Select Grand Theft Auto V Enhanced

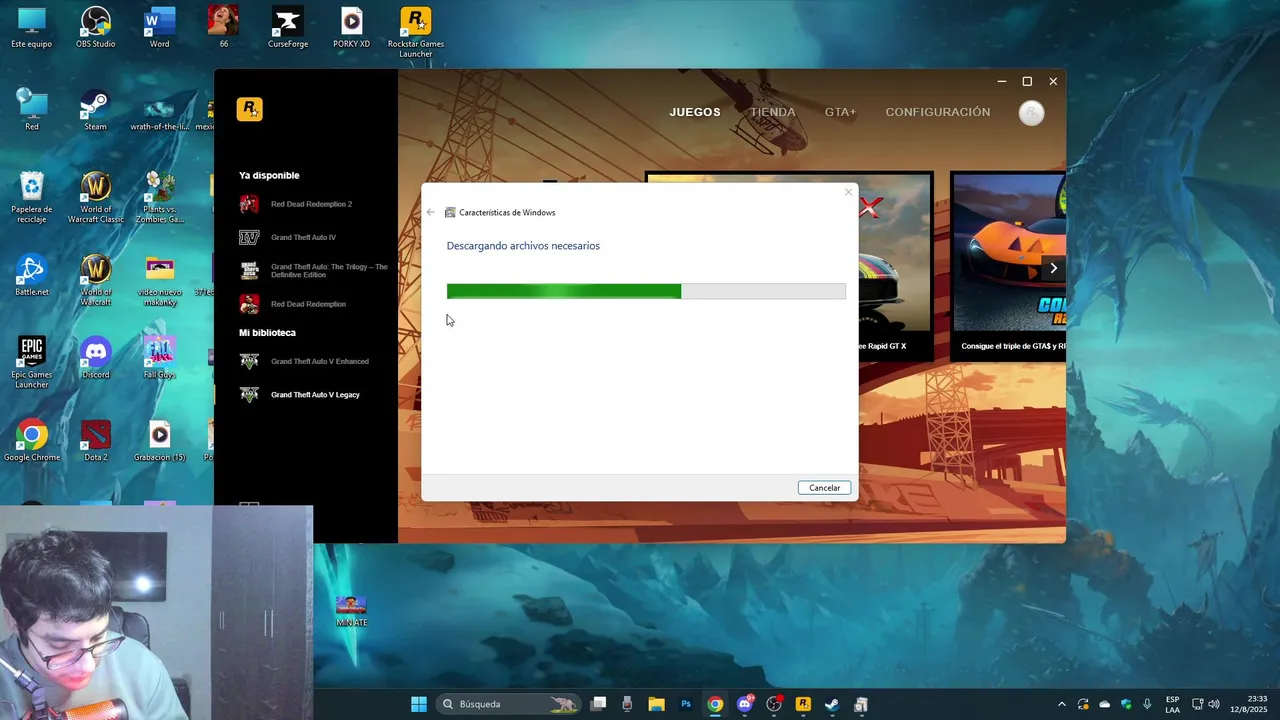(304, 361)
